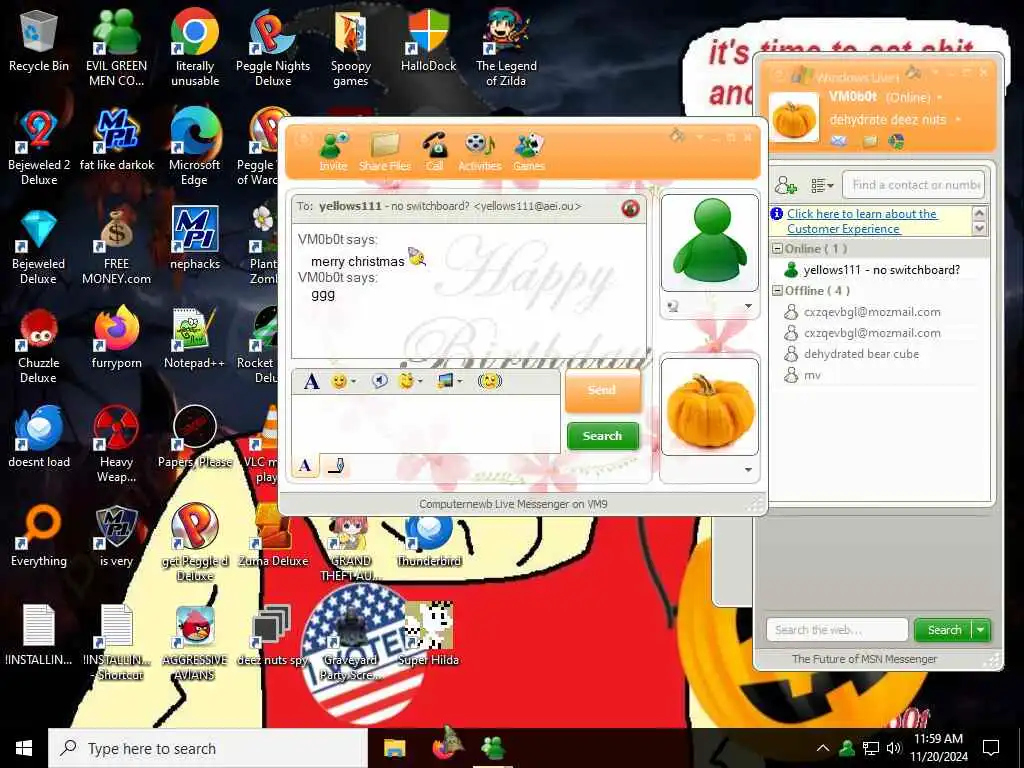Open the Customer Experience link
1024x768 pixels.
click(x=862, y=221)
